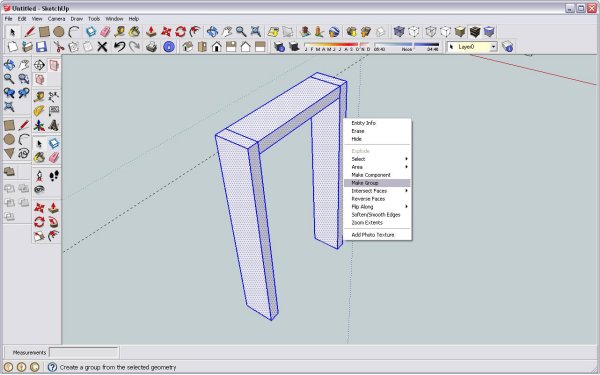Image resolution: width=600 pixels, height=375 pixels.
Task: Enable Wireframe face style
Action: (x=431, y=31)
